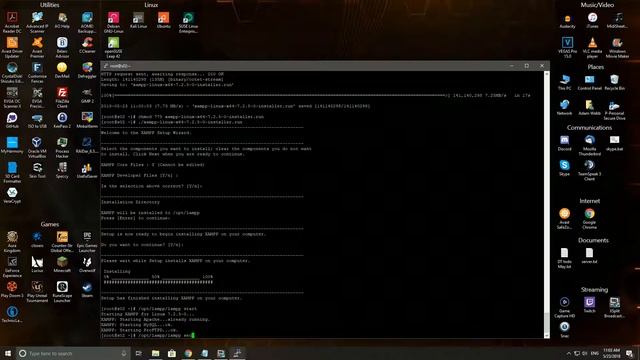The height and width of the screenshot is (360, 640).
Task: Launch Audacity desktop icon
Action: click(x=567, y=20)
